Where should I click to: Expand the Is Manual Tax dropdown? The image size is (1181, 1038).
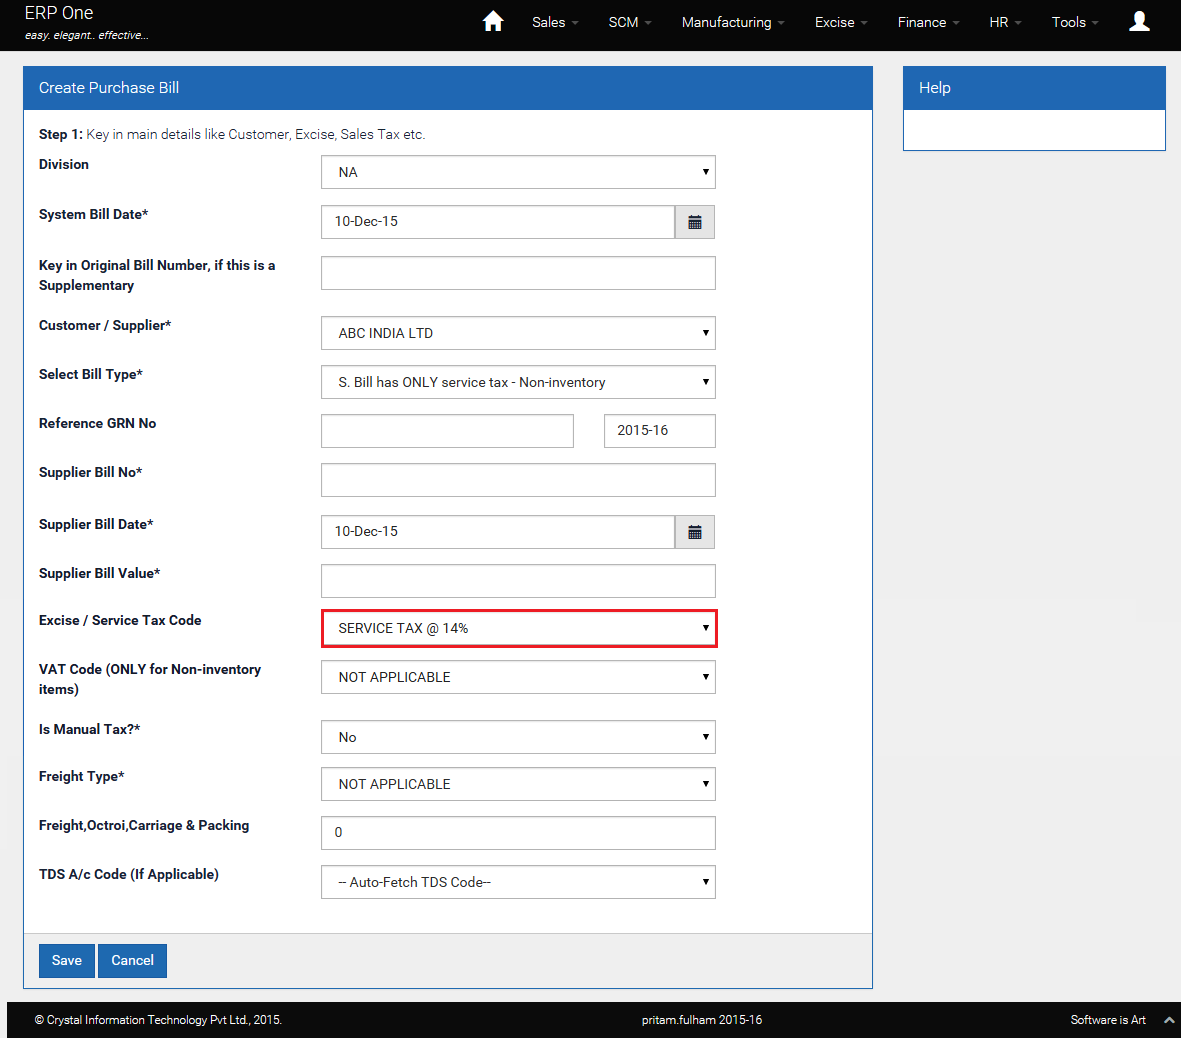coord(518,737)
